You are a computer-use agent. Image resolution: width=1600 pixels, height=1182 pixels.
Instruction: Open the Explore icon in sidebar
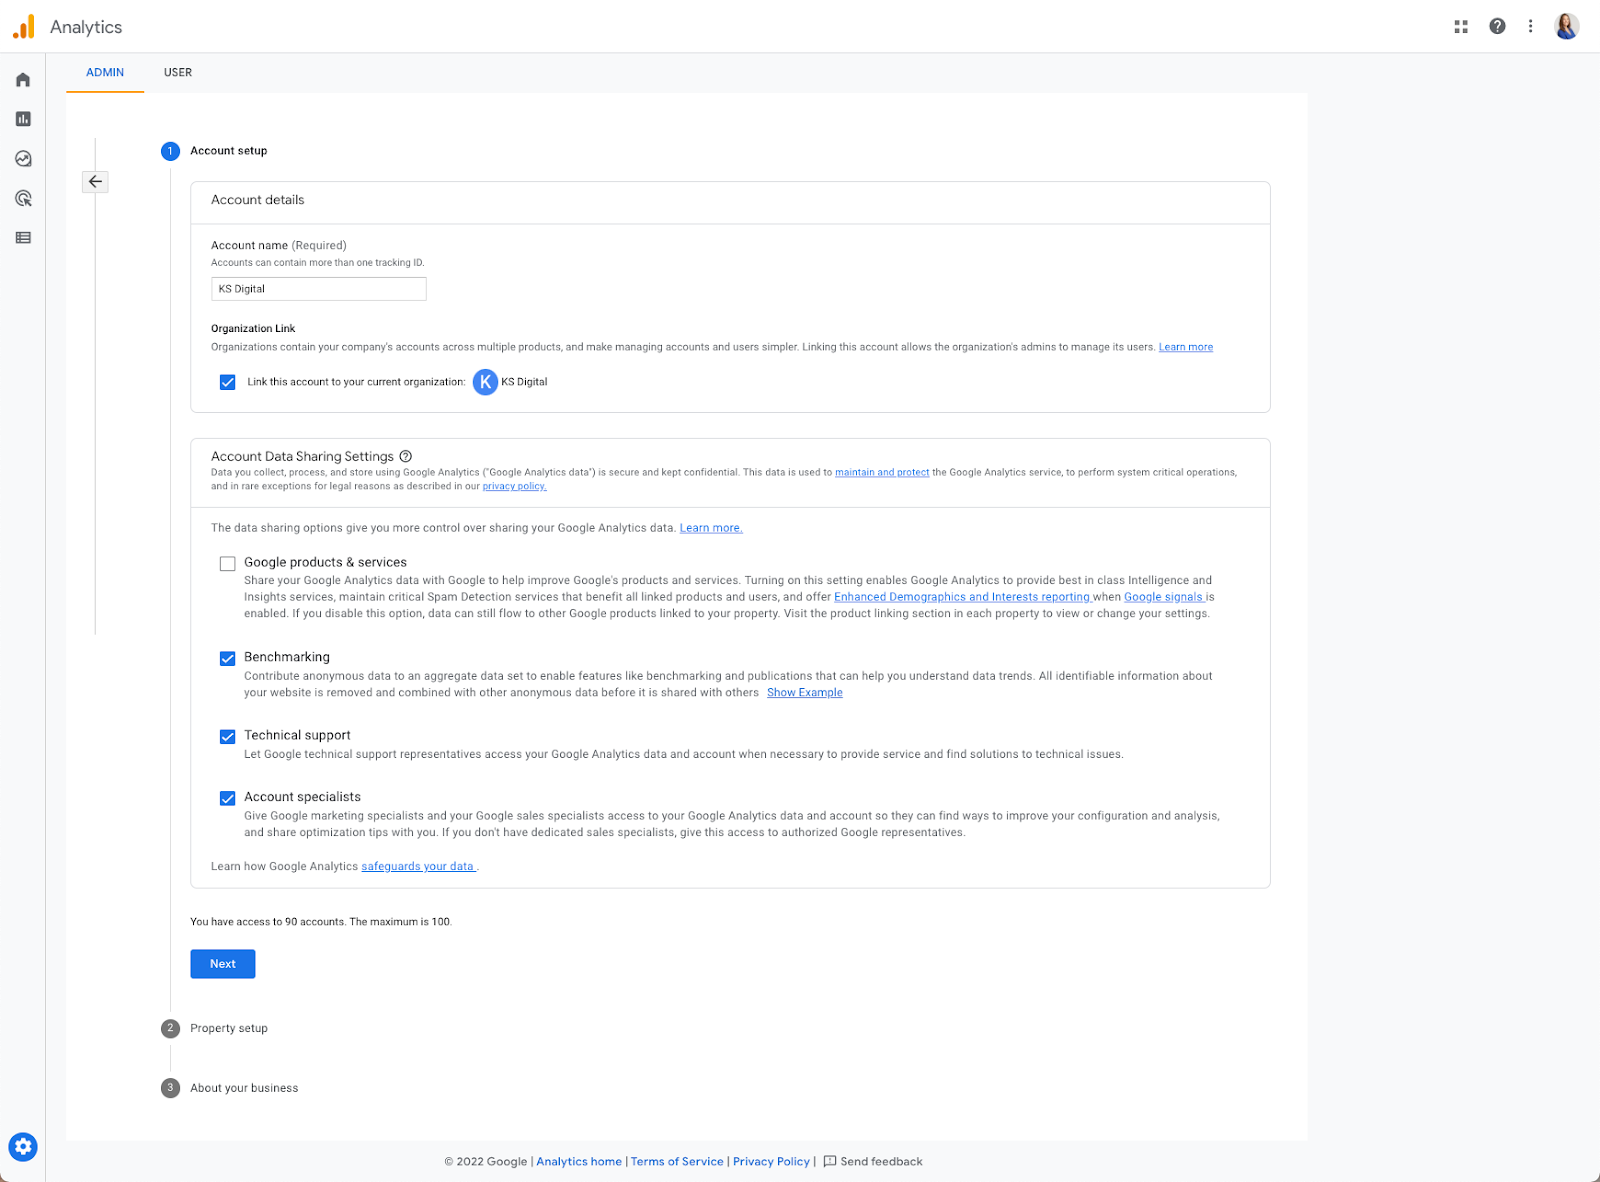(x=23, y=159)
